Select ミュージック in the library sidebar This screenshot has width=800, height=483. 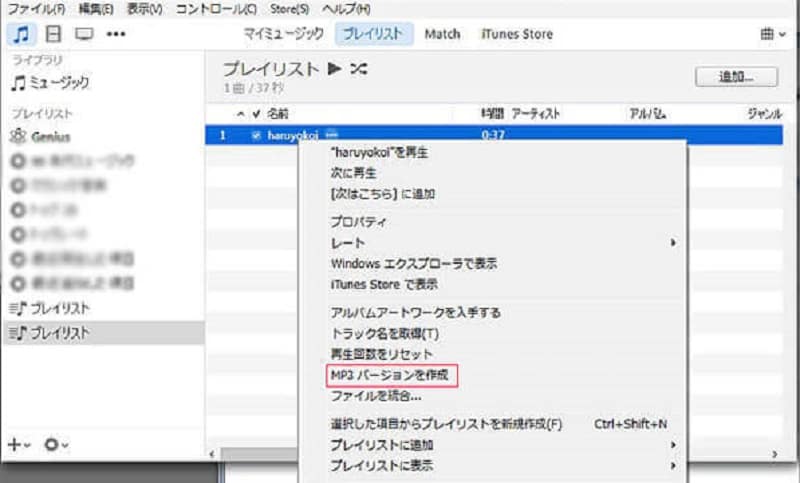tap(50, 83)
